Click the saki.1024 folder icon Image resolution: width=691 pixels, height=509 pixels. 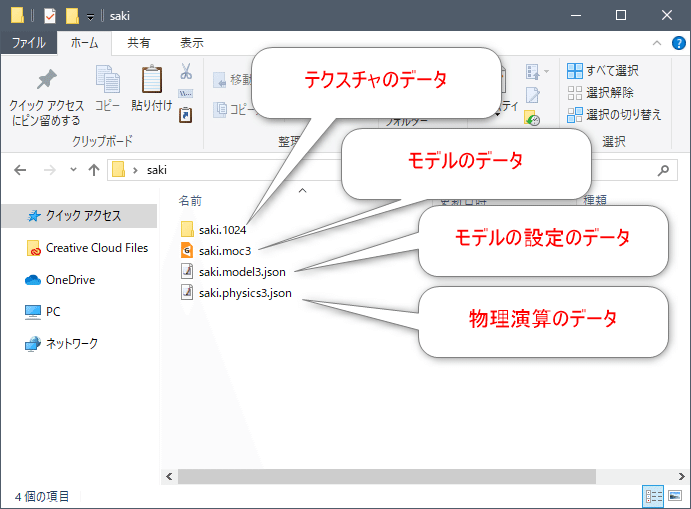[187, 229]
